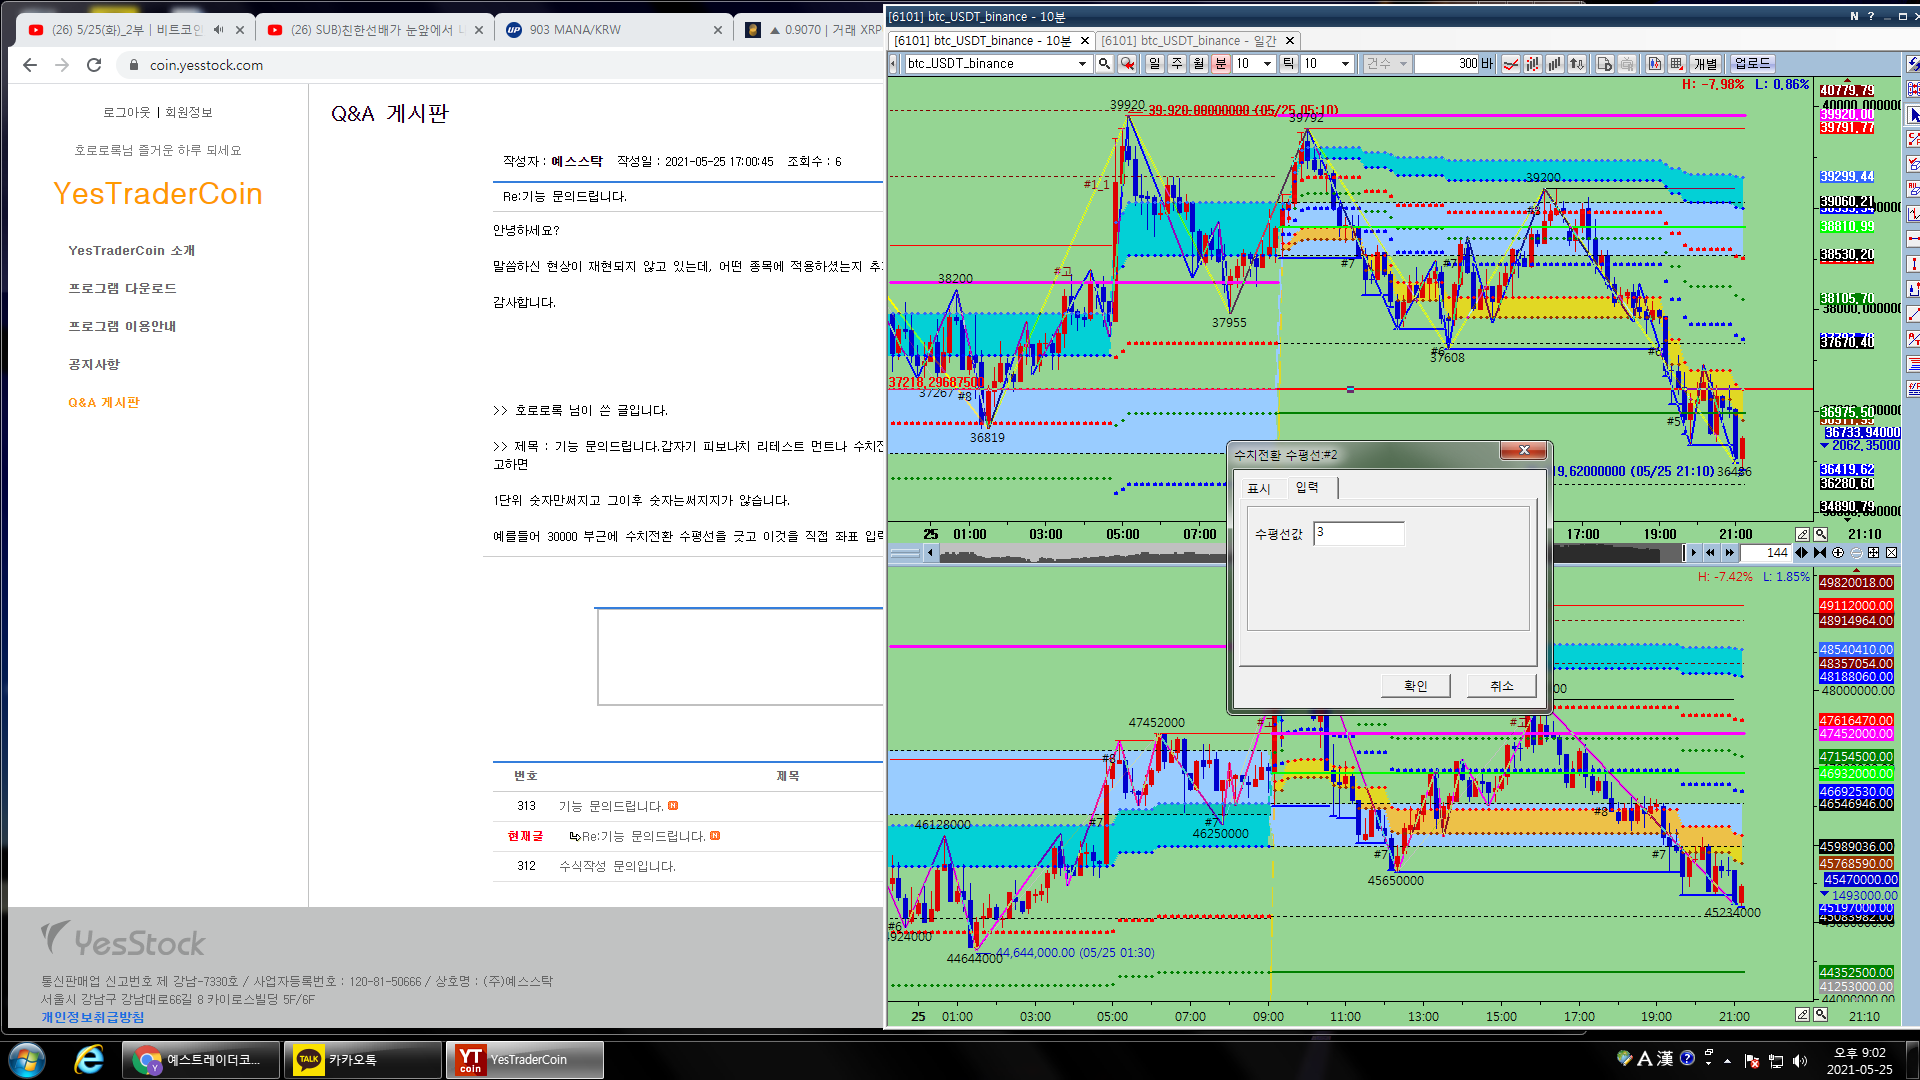This screenshot has width=1920, height=1080.
Task: Select the tick (틱) period button
Action: click(x=1288, y=64)
